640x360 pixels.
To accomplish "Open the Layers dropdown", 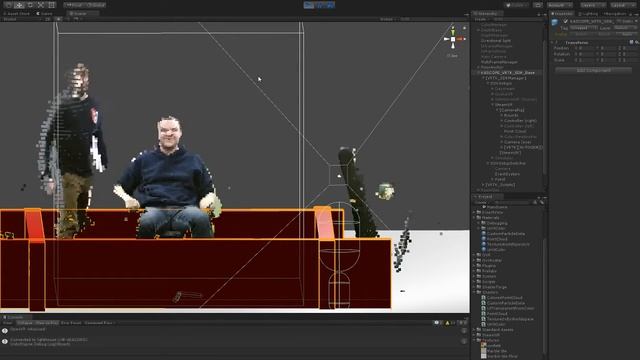I will tap(592, 5).
